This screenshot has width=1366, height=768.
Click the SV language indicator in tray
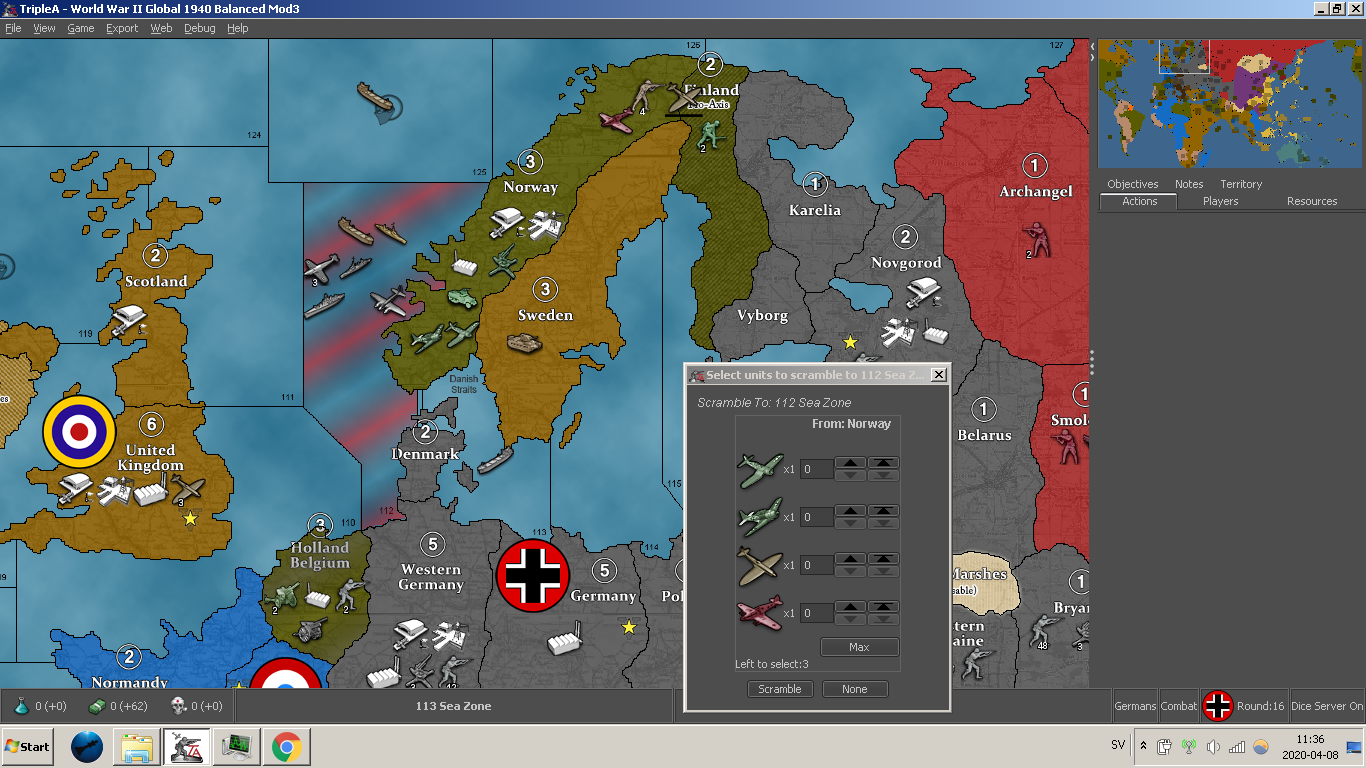coord(1118,745)
